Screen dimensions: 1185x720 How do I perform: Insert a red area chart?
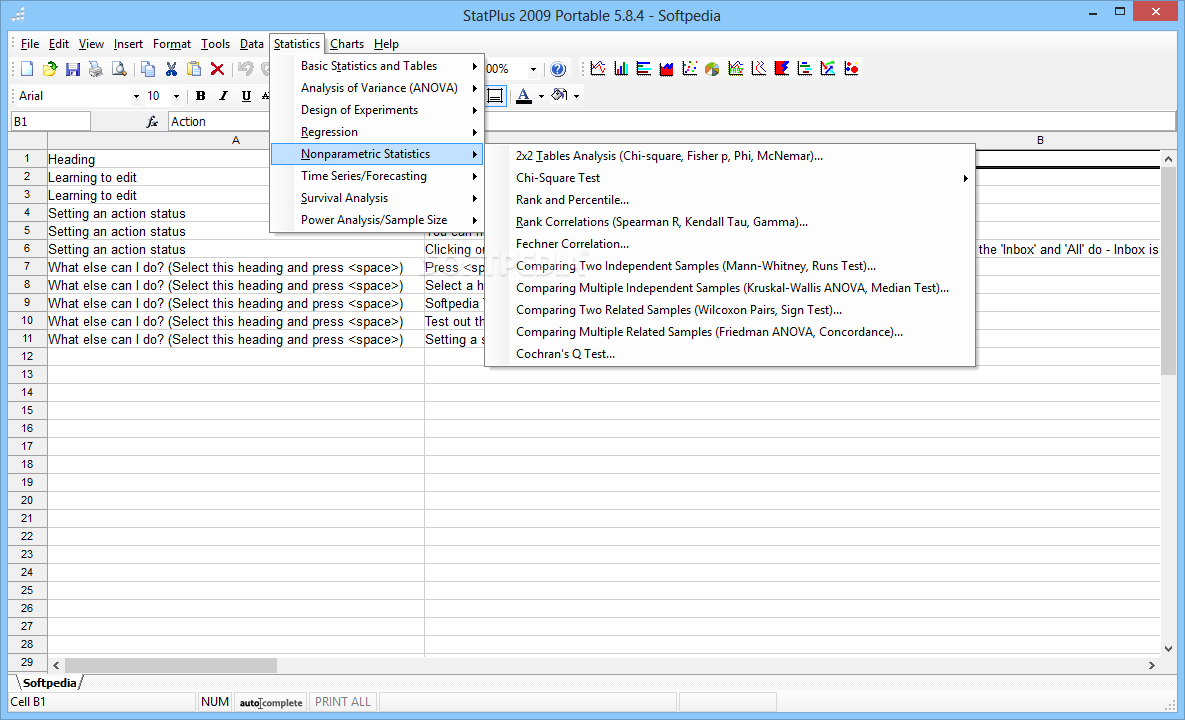tap(667, 69)
